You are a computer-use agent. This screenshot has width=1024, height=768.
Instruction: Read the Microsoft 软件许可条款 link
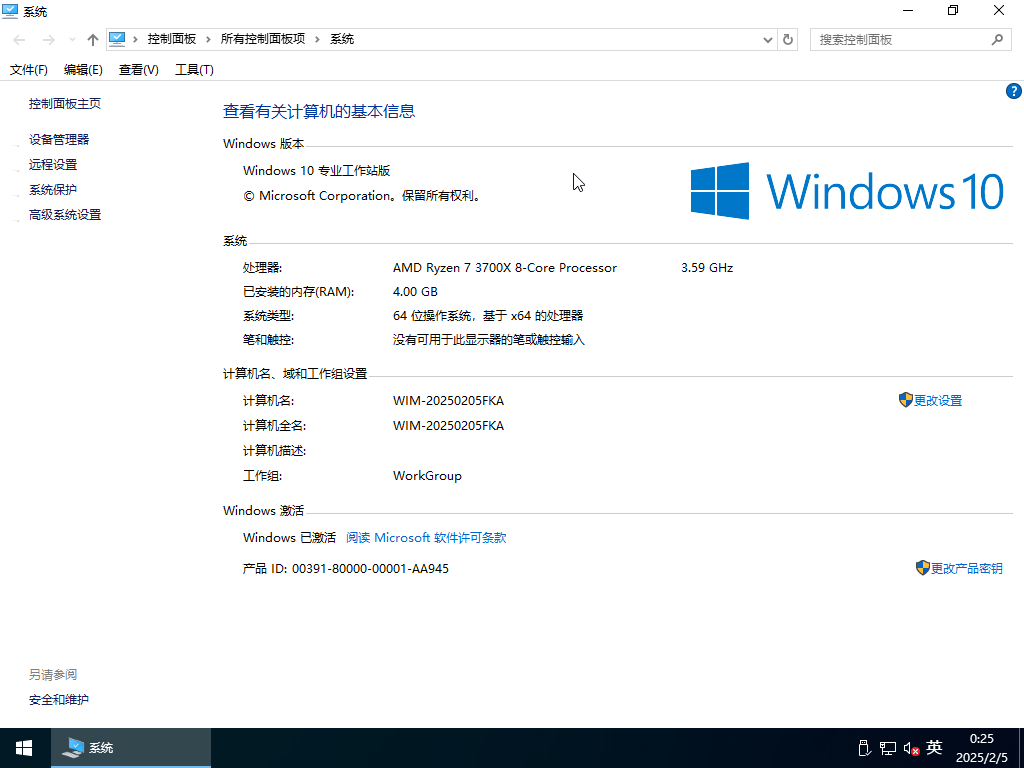[x=426, y=537]
